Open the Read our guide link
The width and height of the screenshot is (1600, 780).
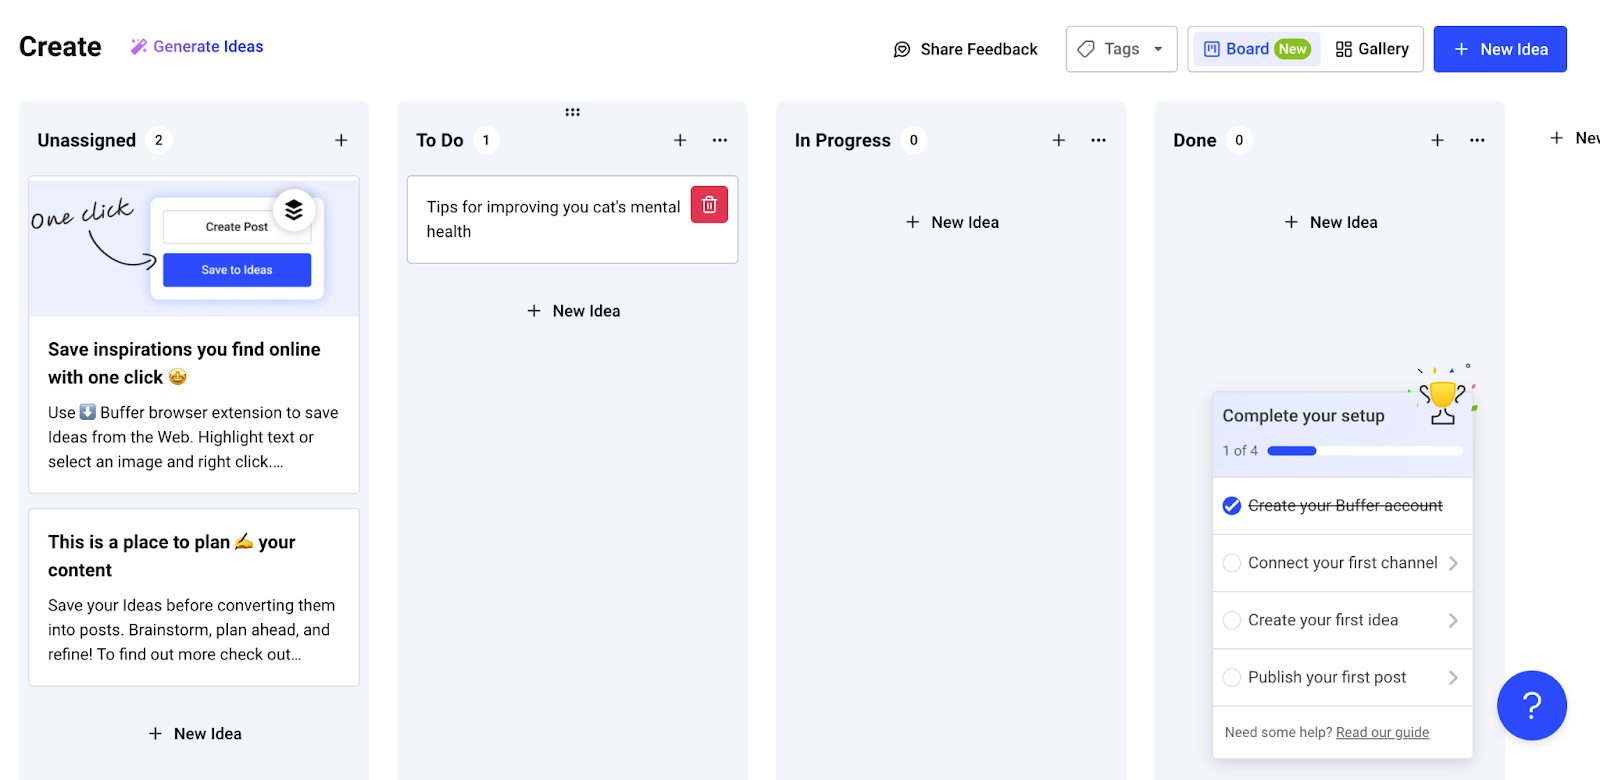(x=1382, y=733)
